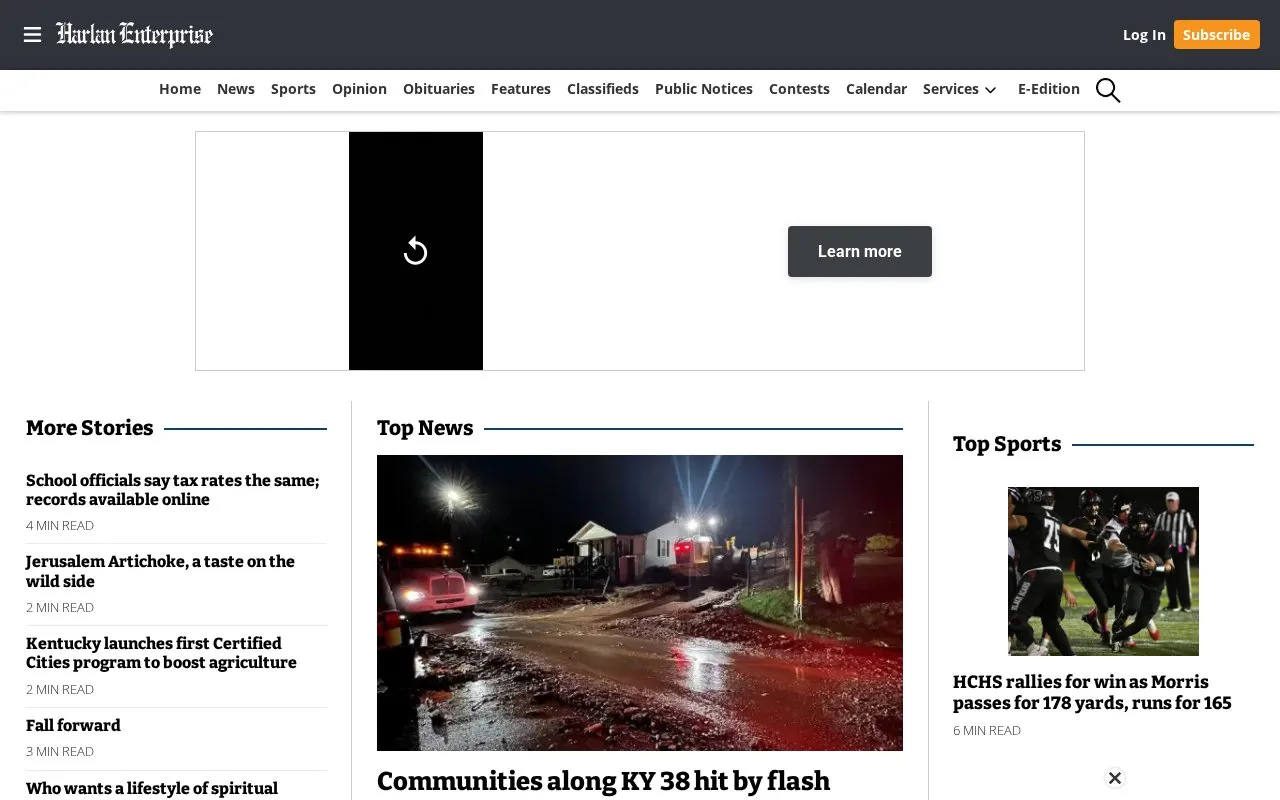Open the Obituaries page
Screen dimensions: 1280x800
click(439, 89)
